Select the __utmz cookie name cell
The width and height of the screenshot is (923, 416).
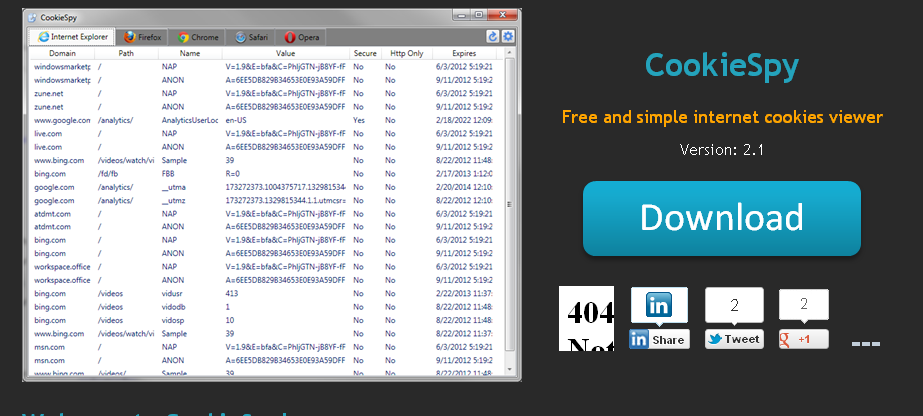click(x=174, y=200)
